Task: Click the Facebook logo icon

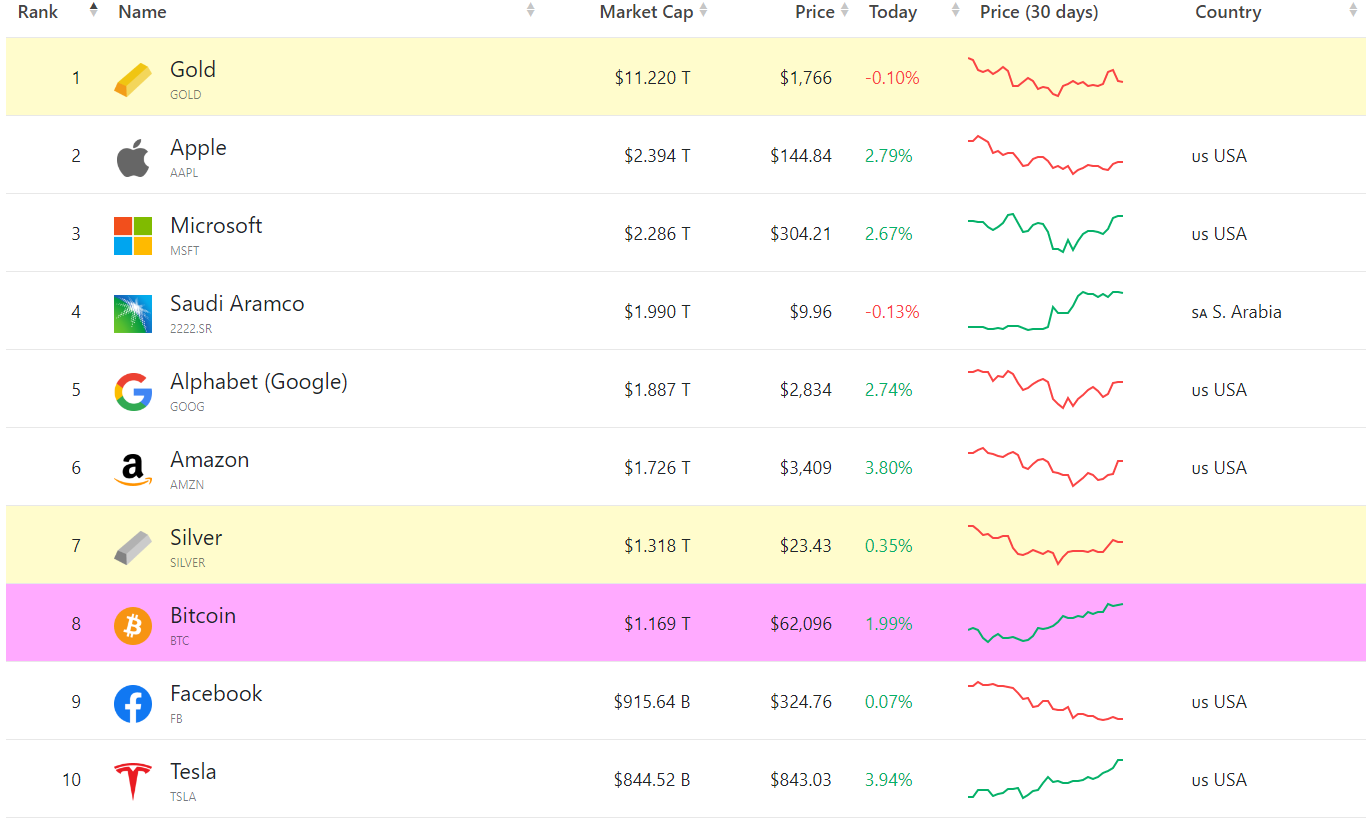Action: click(133, 704)
